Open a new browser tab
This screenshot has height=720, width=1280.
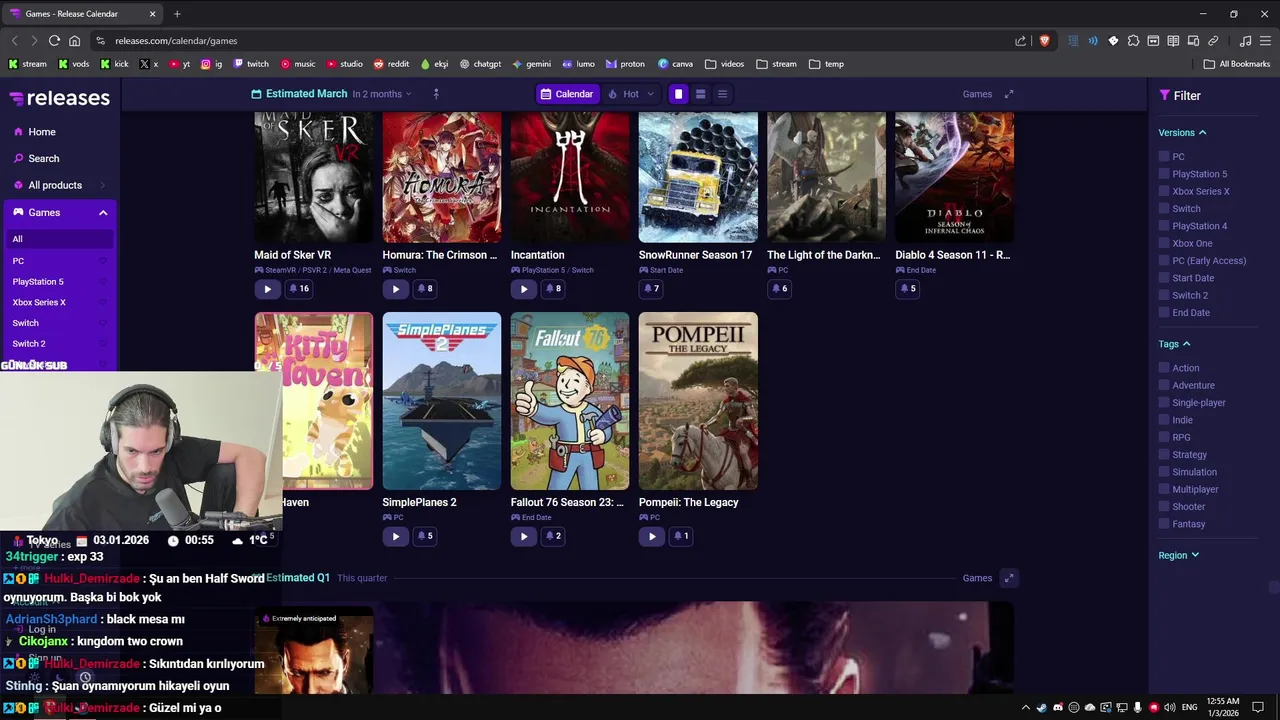(177, 14)
